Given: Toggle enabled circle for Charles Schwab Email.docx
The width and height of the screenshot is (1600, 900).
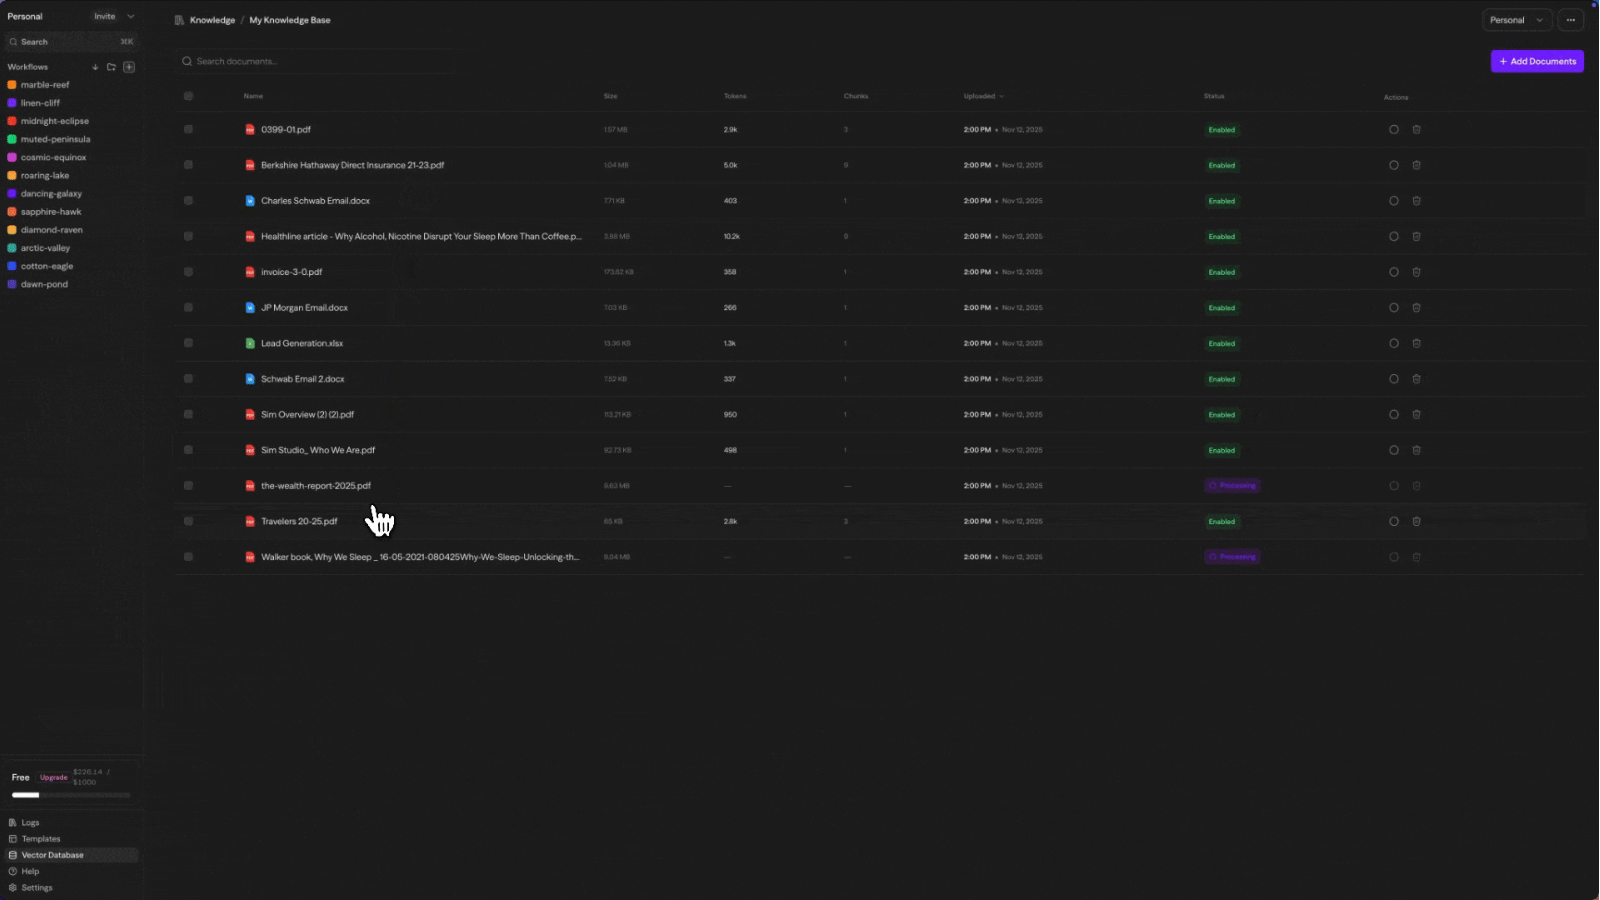Looking at the screenshot, I should pyautogui.click(x=1393, y=201).
